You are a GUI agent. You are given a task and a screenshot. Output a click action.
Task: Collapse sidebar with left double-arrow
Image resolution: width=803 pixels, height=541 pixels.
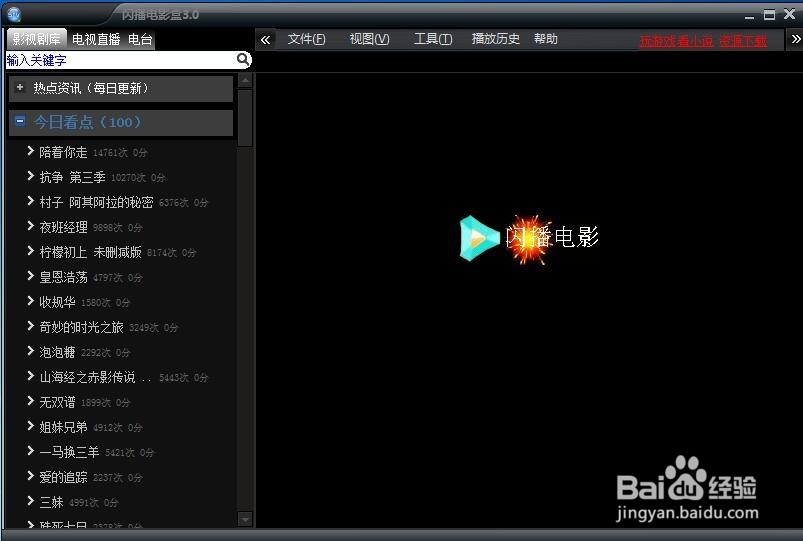[x=265, y=39]
